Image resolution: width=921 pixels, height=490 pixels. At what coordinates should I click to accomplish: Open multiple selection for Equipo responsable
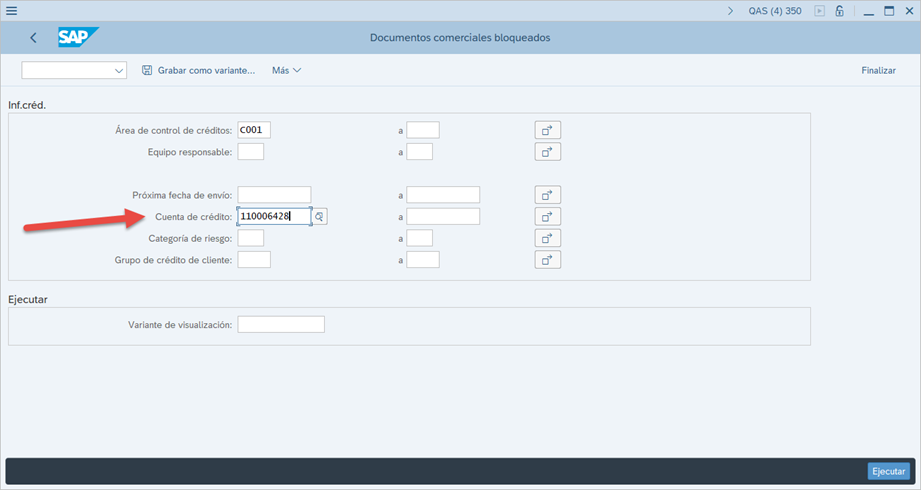click(547, 152)
